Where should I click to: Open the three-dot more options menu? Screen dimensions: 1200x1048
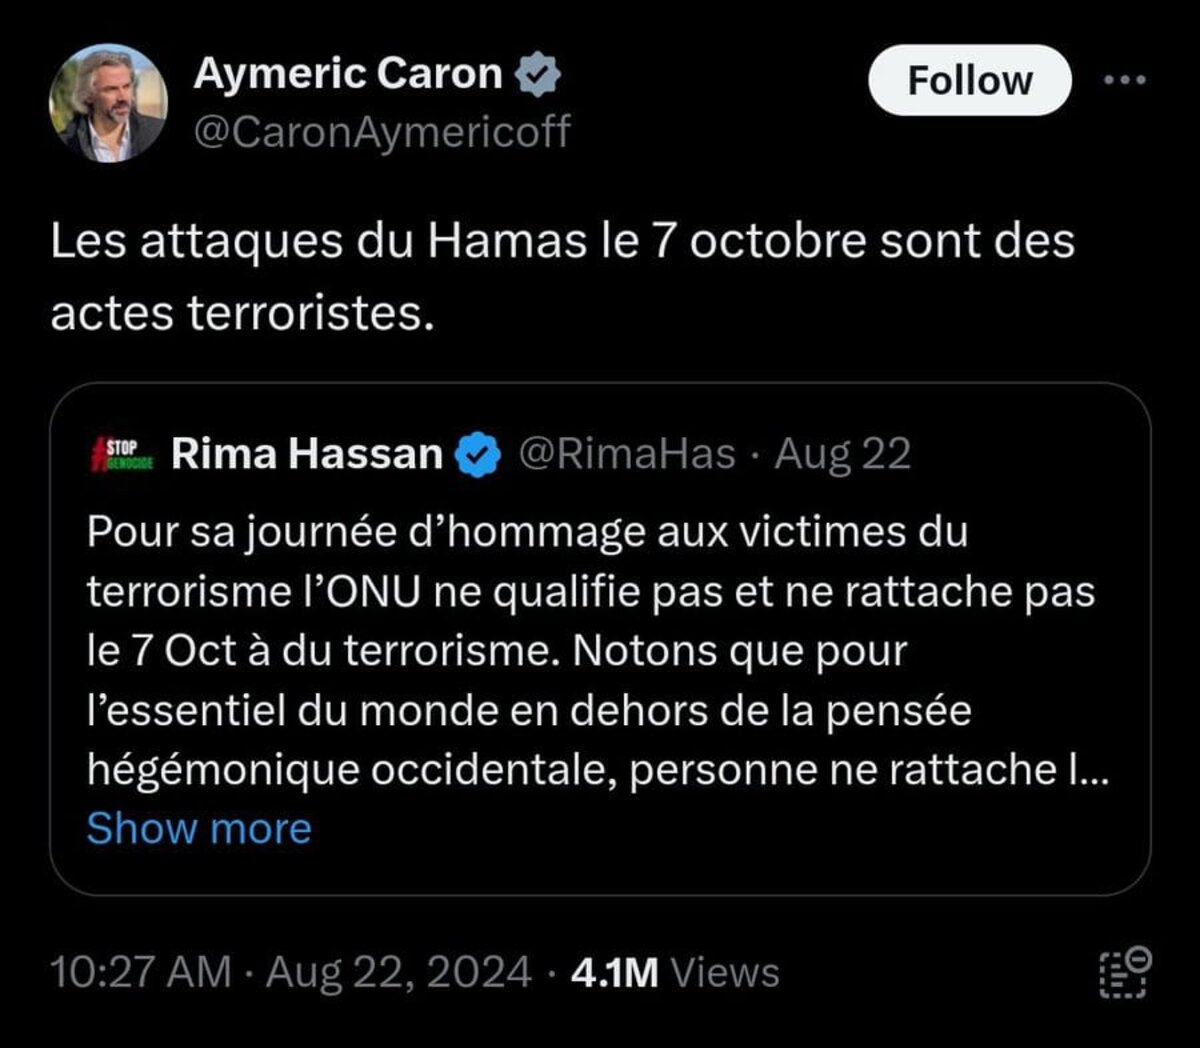coord(1125,80)
